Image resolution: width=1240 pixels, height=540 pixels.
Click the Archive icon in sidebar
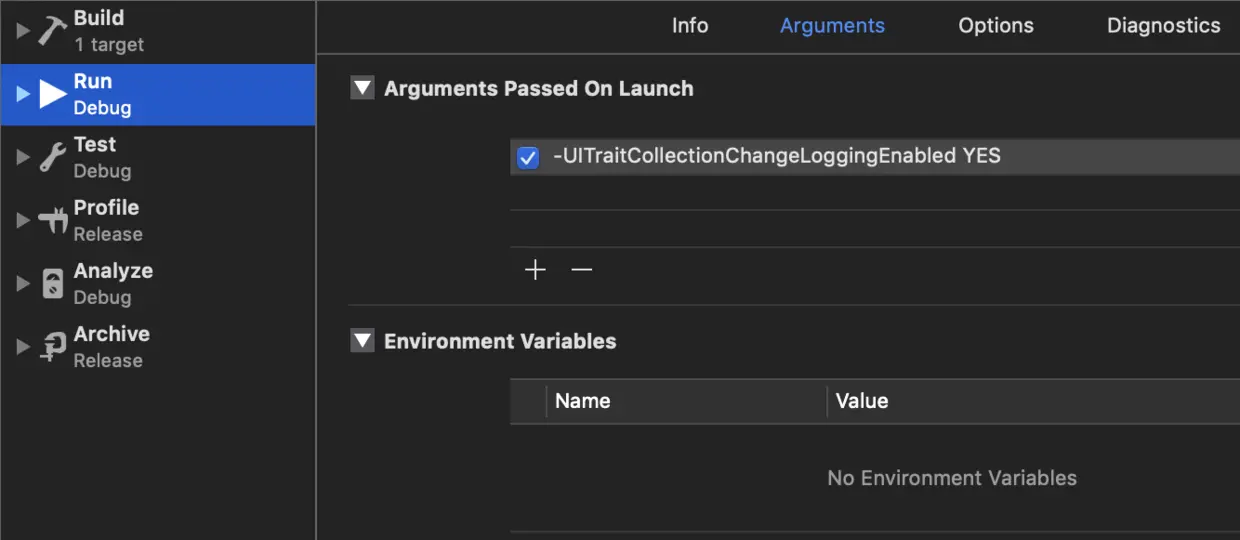[53, 347]
